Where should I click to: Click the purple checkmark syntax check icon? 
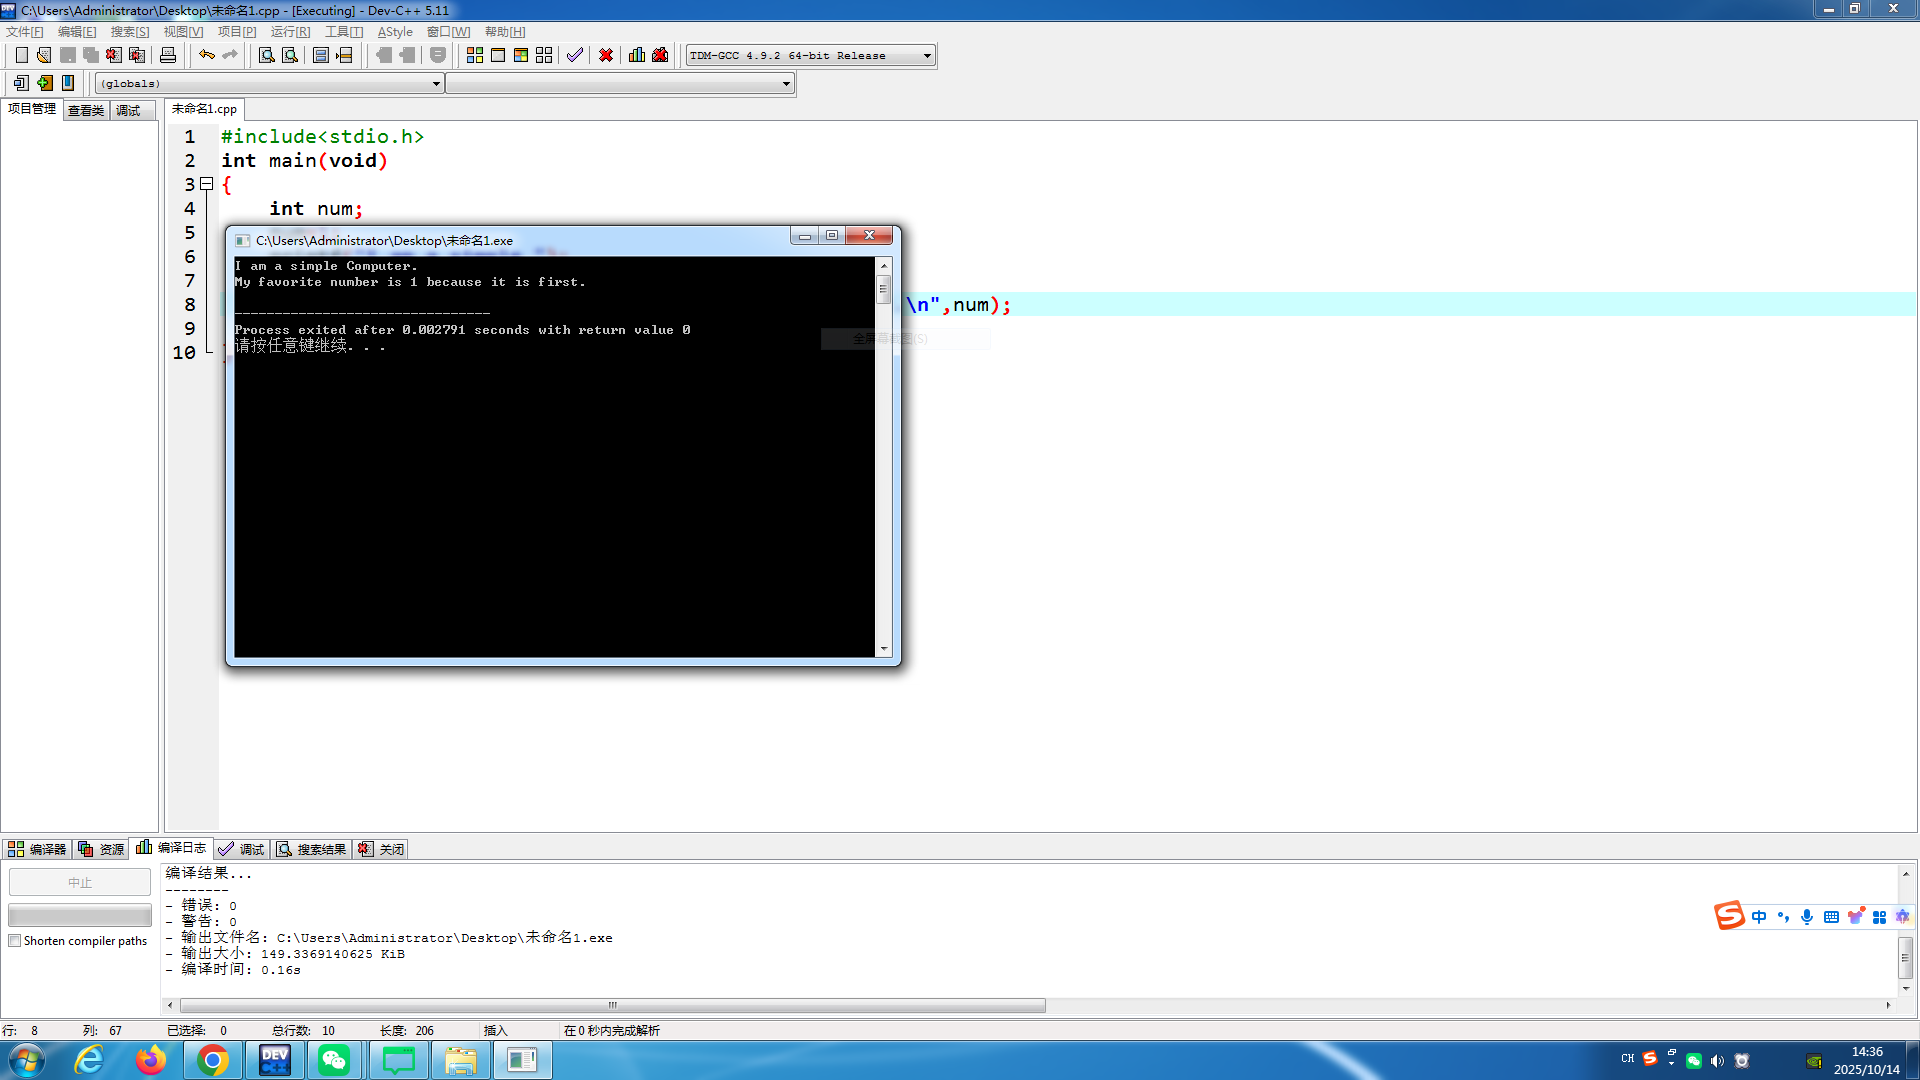click(x=574, y=55)
